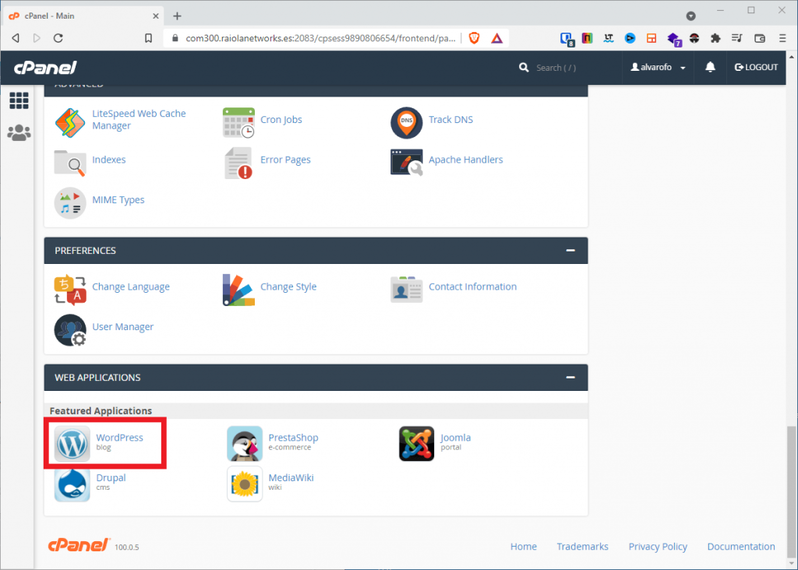Open the User Manager icon

click(70, 330)
